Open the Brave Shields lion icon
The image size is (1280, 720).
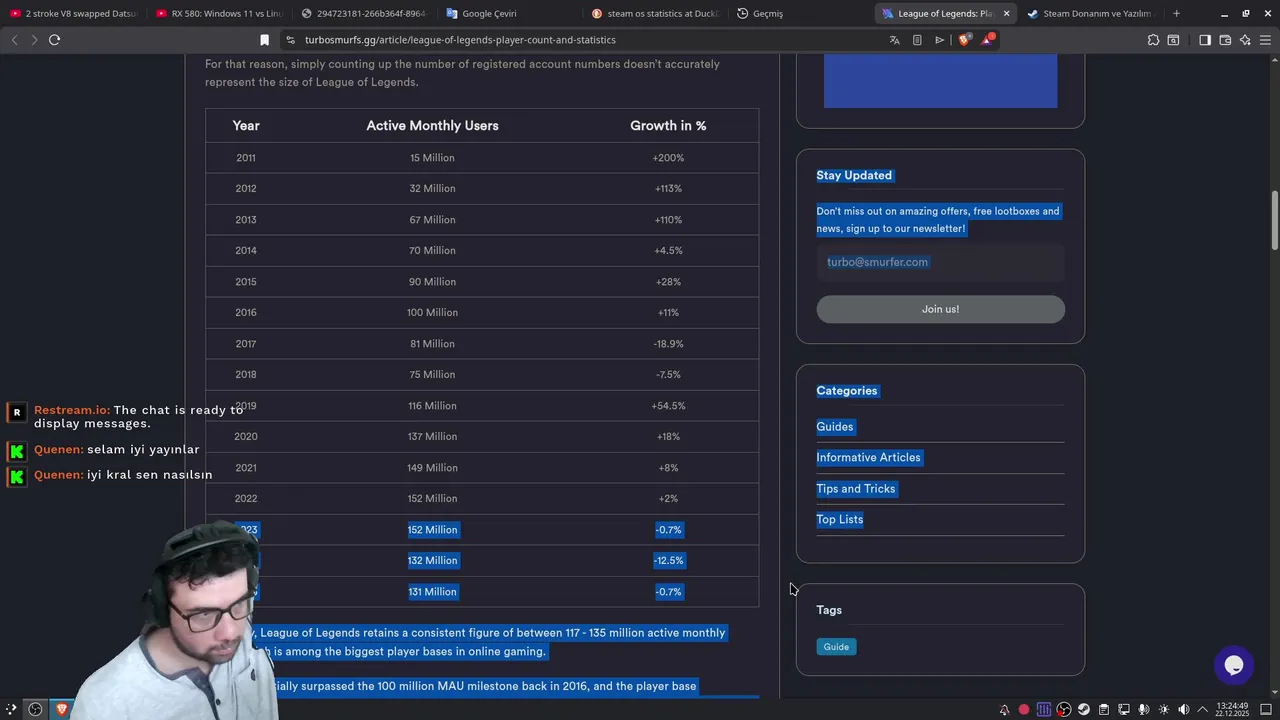(964, 40)
